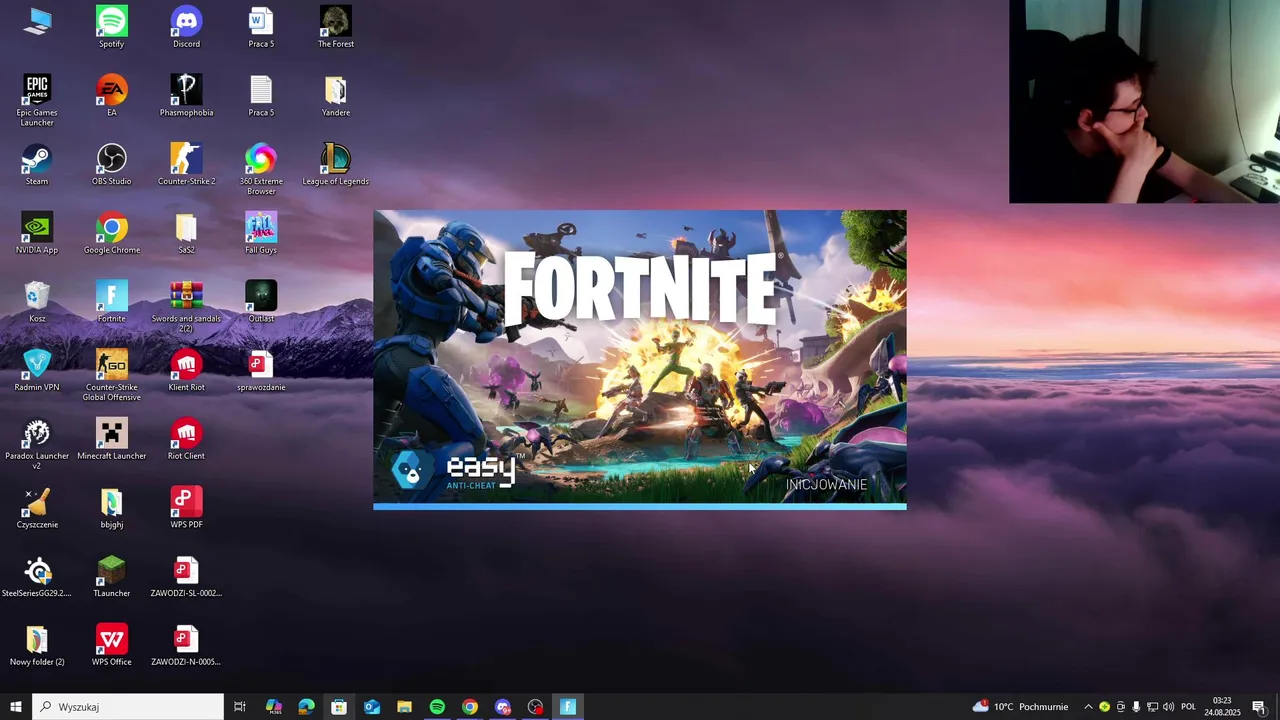Select the NVIDIA App desktop icon
Viewport: 1280px width, 720px height.
tap(37, 233)
